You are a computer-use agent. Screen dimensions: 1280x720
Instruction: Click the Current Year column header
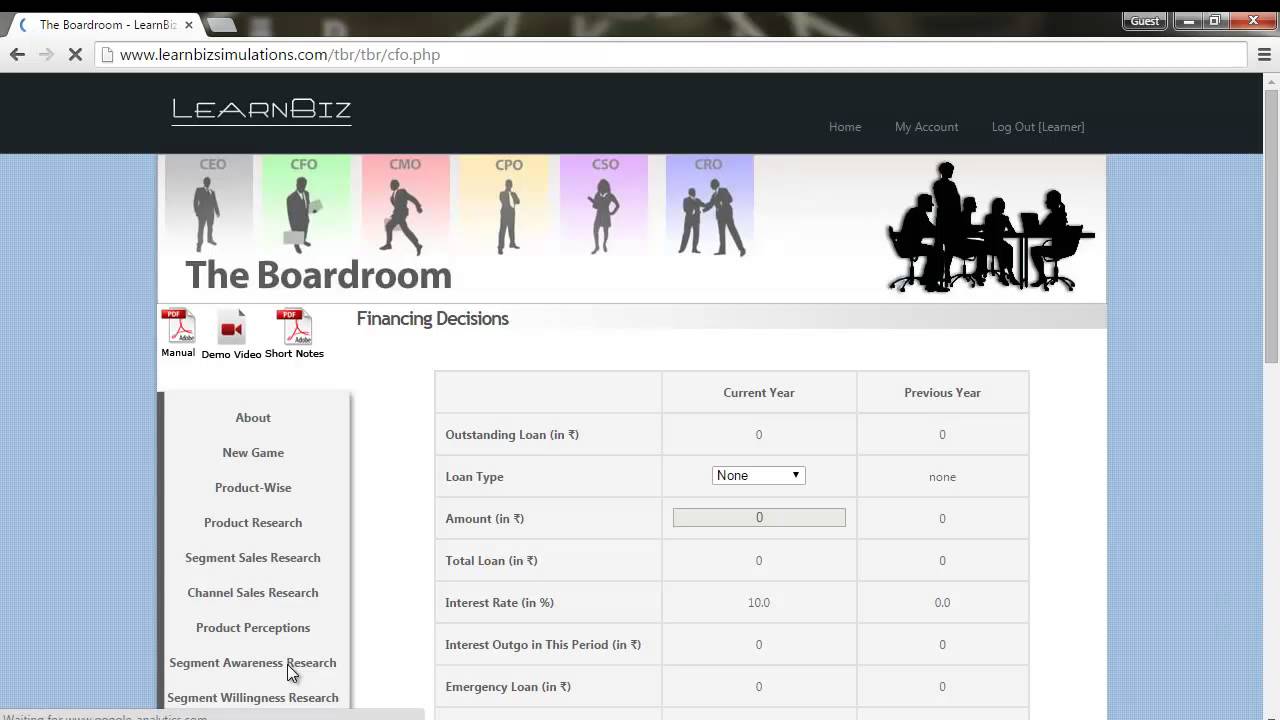click(759, 393)
